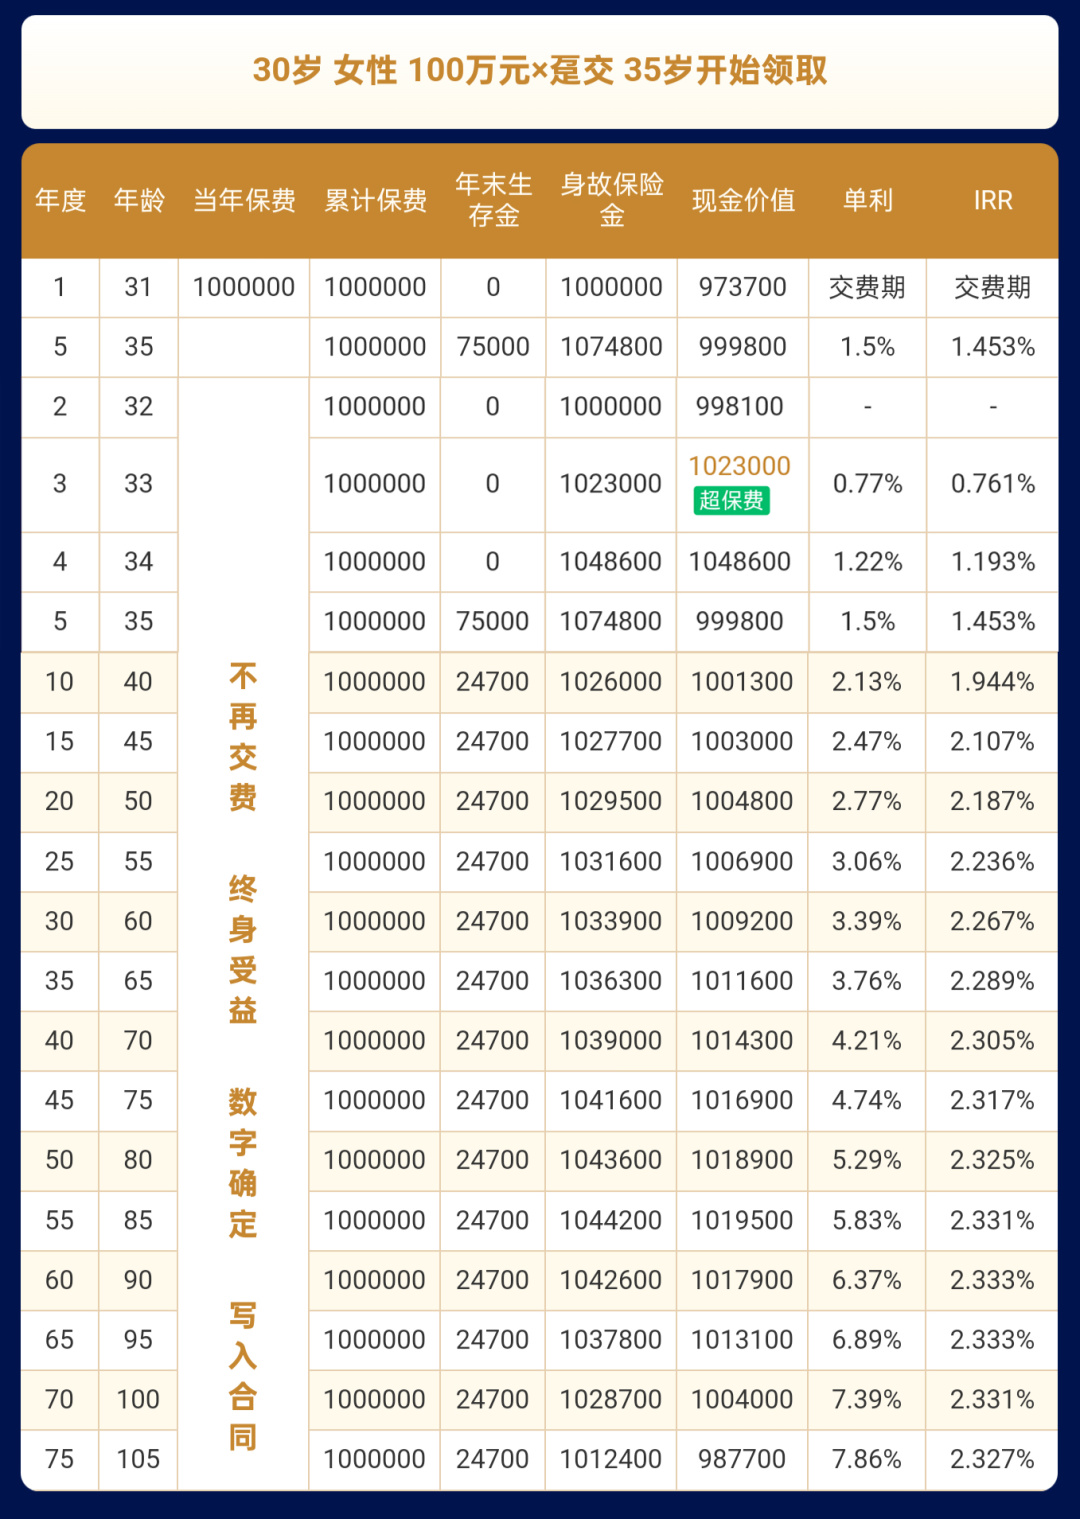Click the 当年保费 column header
This screenshot has width=1080, height=1519.
244,200
